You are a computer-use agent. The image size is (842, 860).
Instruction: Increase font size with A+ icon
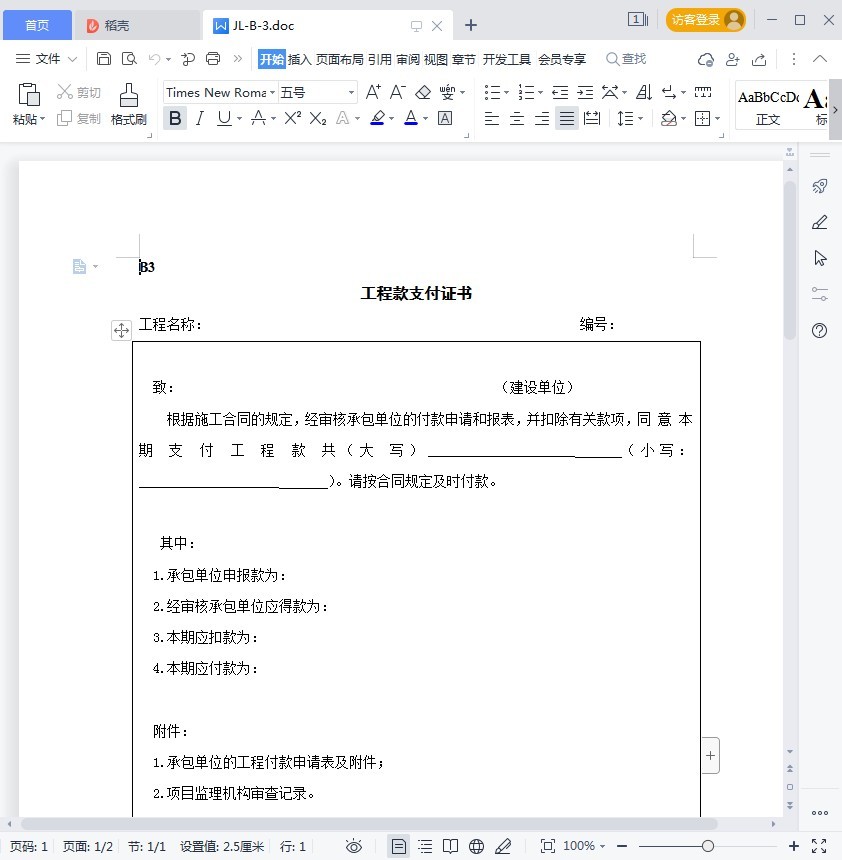pos(373,92)
